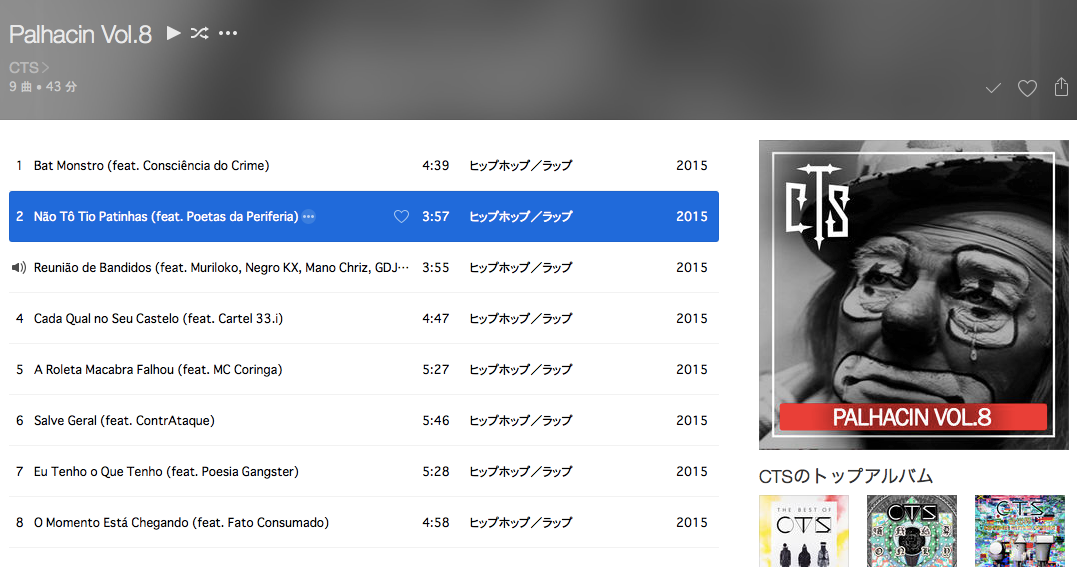Love the album with header heart icon
Viewport: 1077px width, 567px height.
pos(1028,88)
